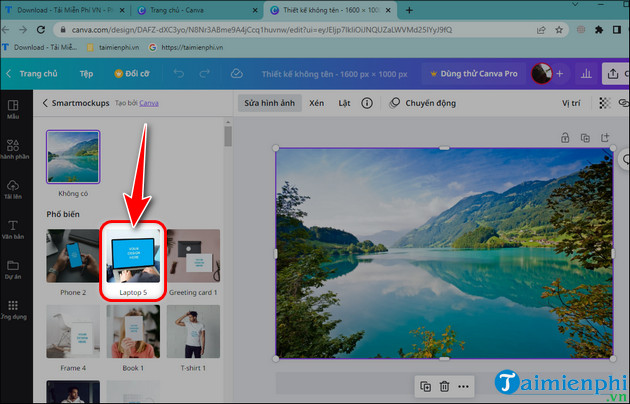Follow the Canva creator link
The image size is (630, 404).
(x=149, y=103)
